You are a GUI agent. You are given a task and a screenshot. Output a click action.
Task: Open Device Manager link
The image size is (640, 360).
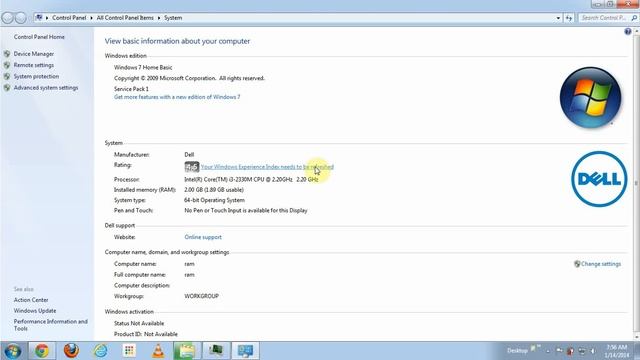coord(34,54)
